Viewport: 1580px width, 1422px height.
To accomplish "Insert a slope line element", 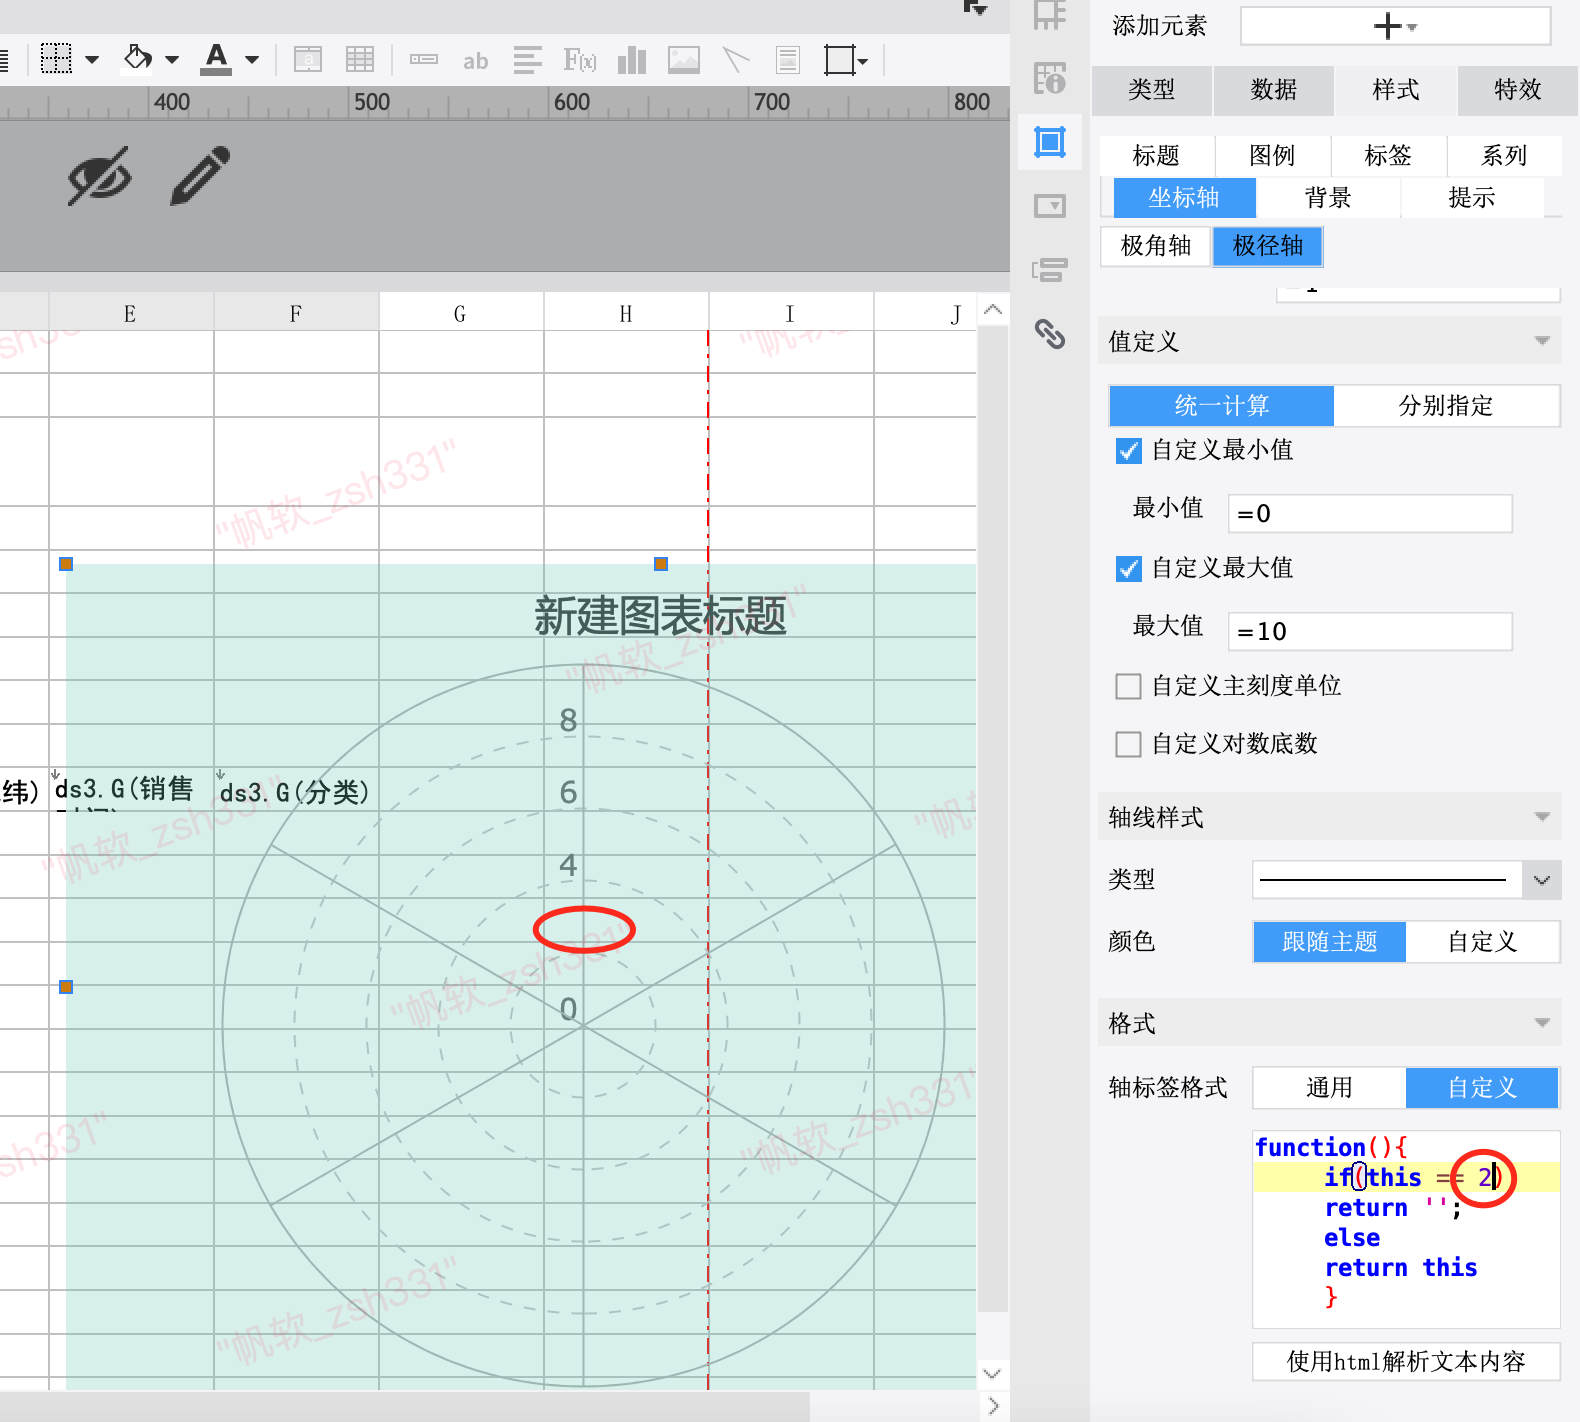I will 736,60.
